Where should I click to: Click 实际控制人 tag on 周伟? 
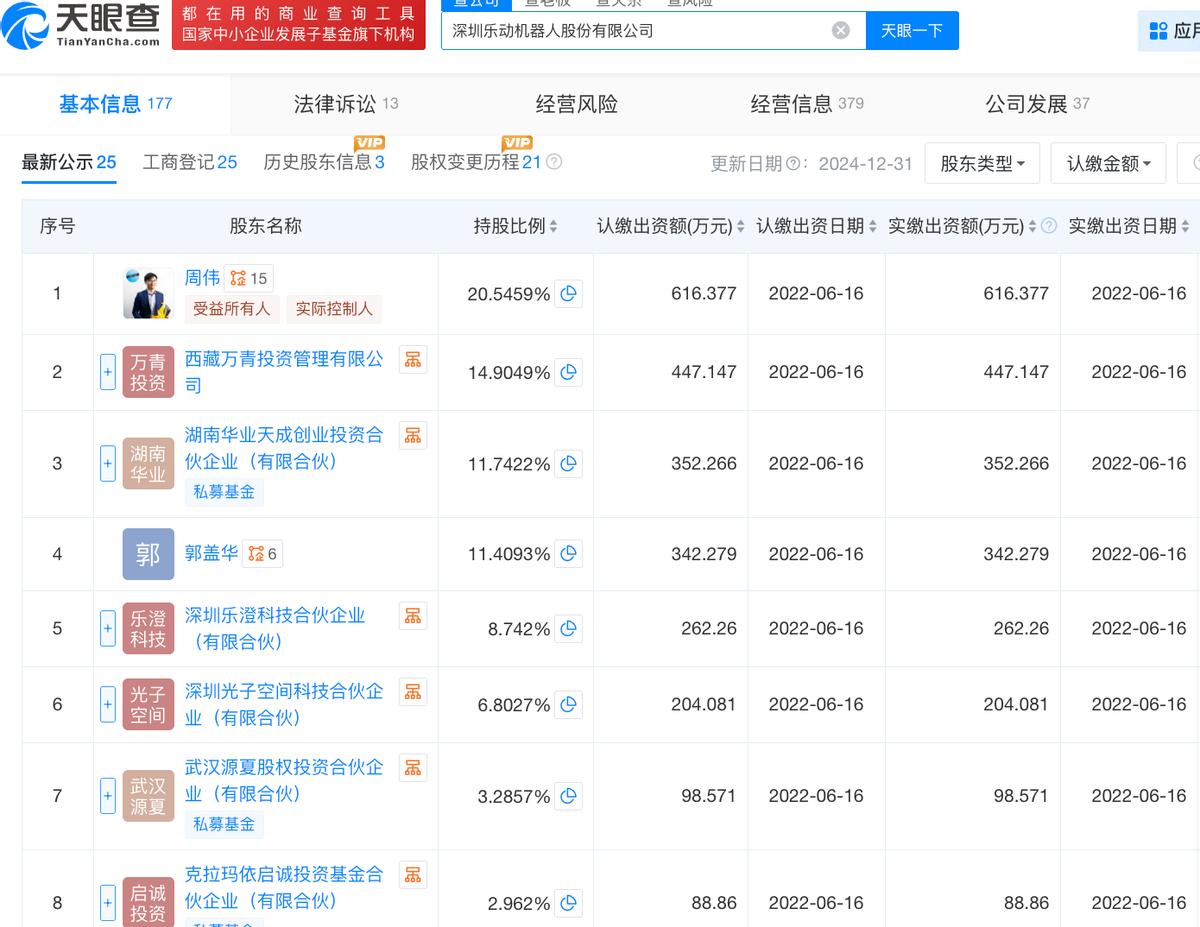coord(334,309)
